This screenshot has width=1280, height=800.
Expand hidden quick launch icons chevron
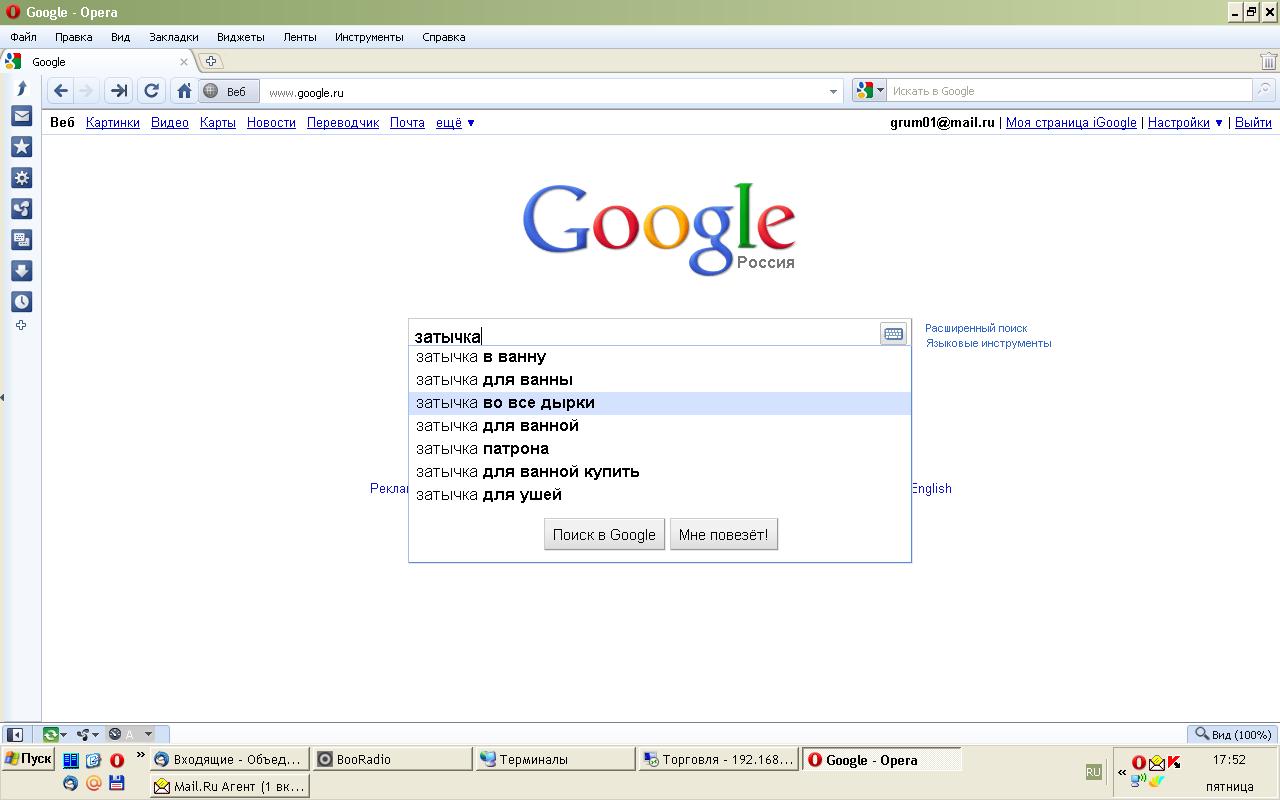[140, 754]
